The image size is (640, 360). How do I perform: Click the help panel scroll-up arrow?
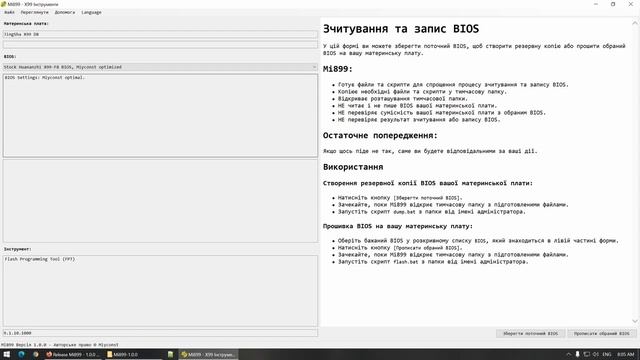(x=635, y=23)
